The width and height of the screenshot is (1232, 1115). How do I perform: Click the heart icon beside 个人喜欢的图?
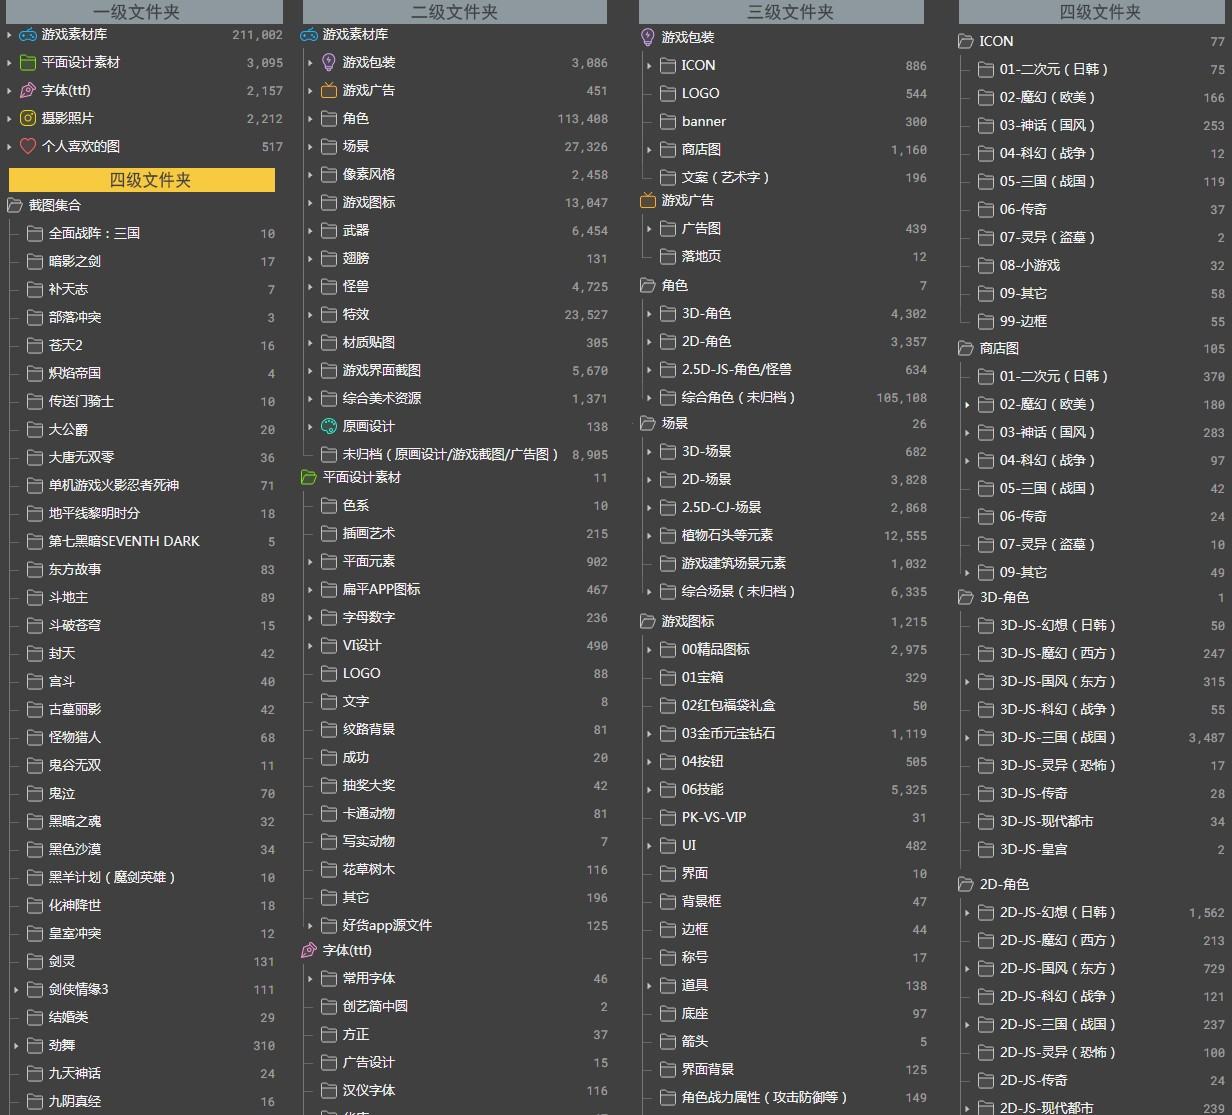pos(28,146)
